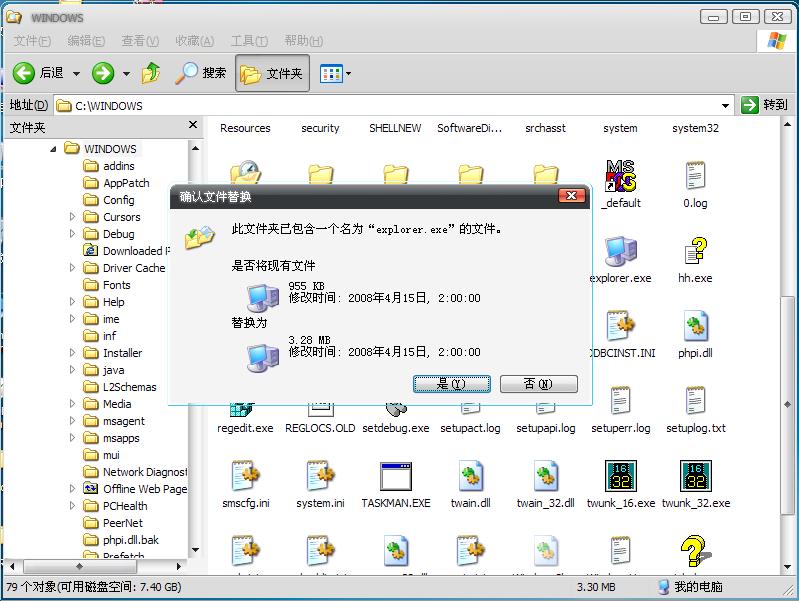Select the setuperr.log file icon
The width and height of the screenshot is (799, 601).
click(x=620, y=401)
